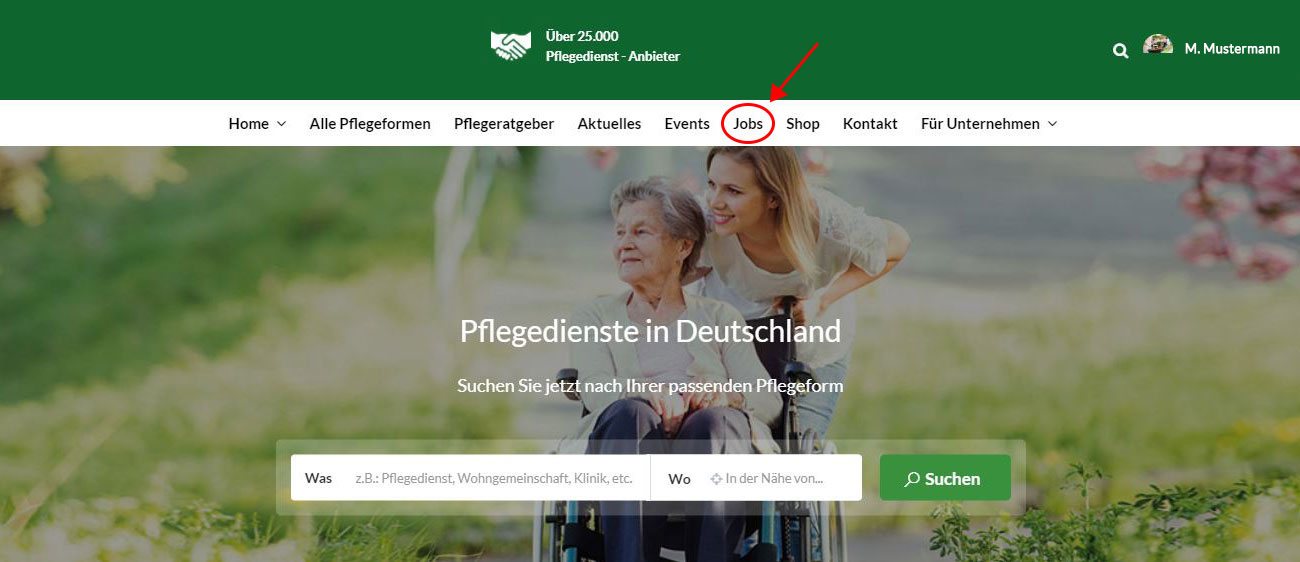The height and width of the screenshot is (562, 1300).
Task: Click Home in the navigation bar
Action: 248,124
